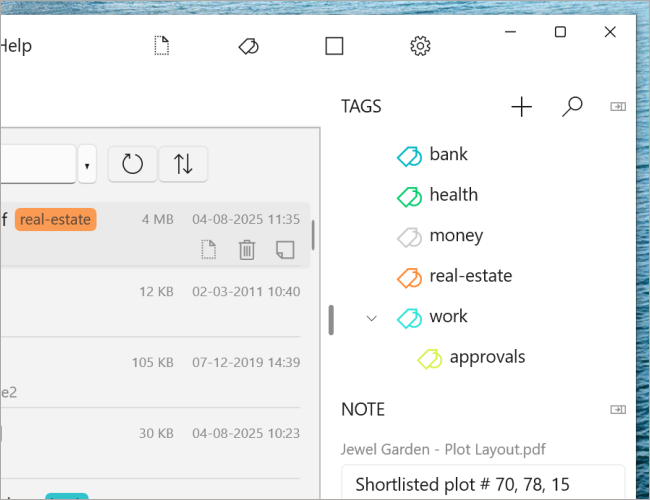The height and width of the screenshot is (500, 650).
Task: Add a new tag with plus icon
Action: [x=521, y=107]
